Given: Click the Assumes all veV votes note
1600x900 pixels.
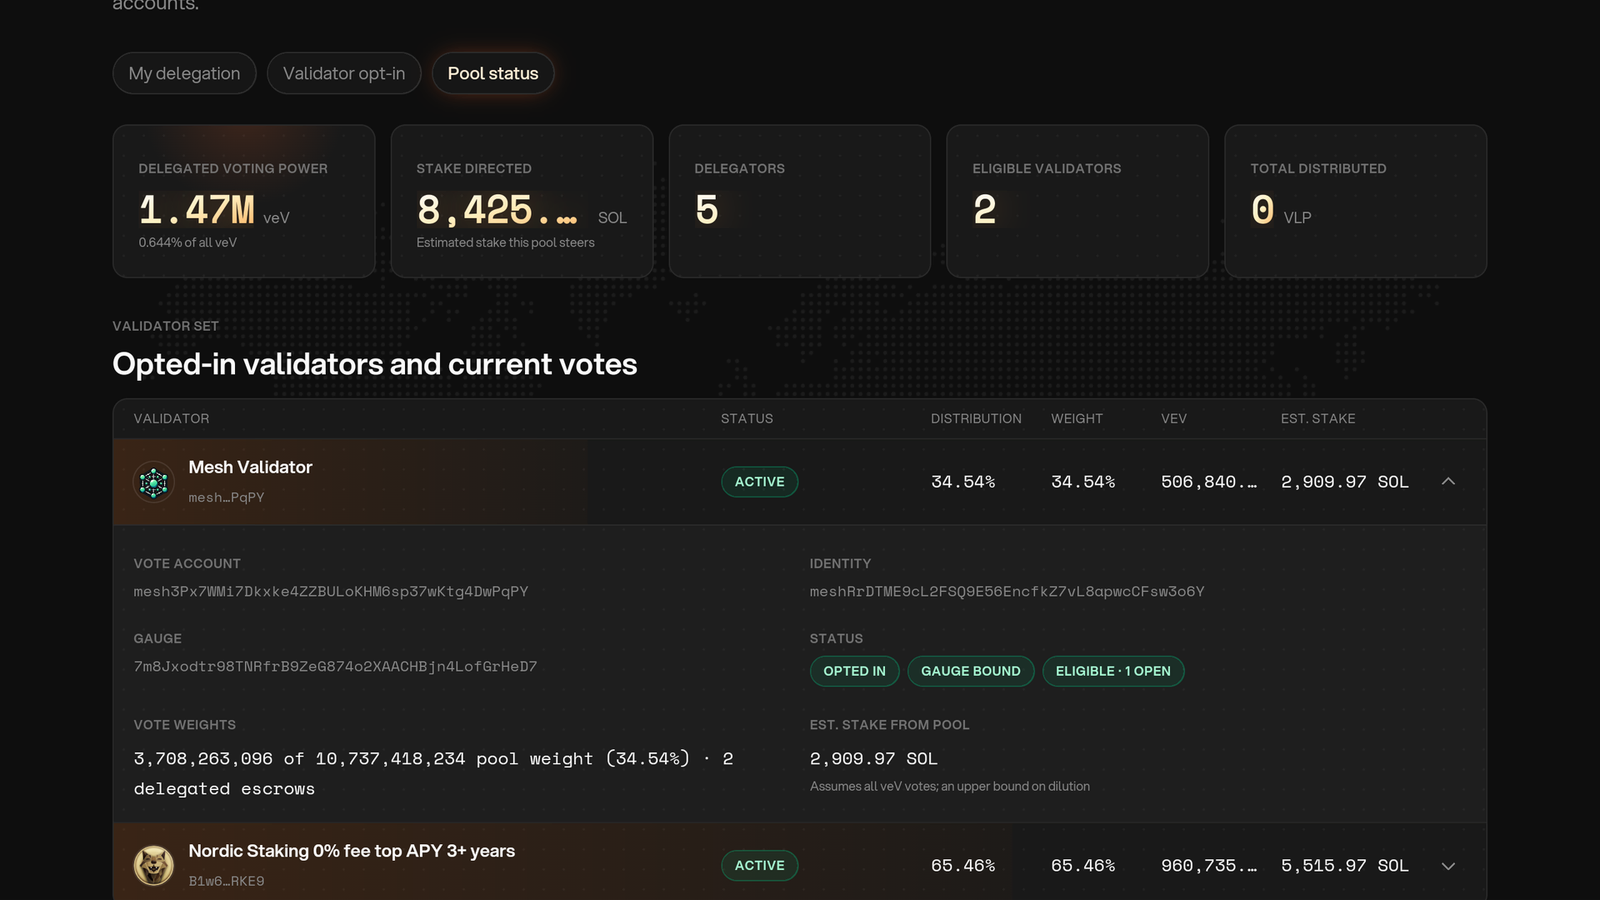Looking at the screenshot, I should [950, 787].
